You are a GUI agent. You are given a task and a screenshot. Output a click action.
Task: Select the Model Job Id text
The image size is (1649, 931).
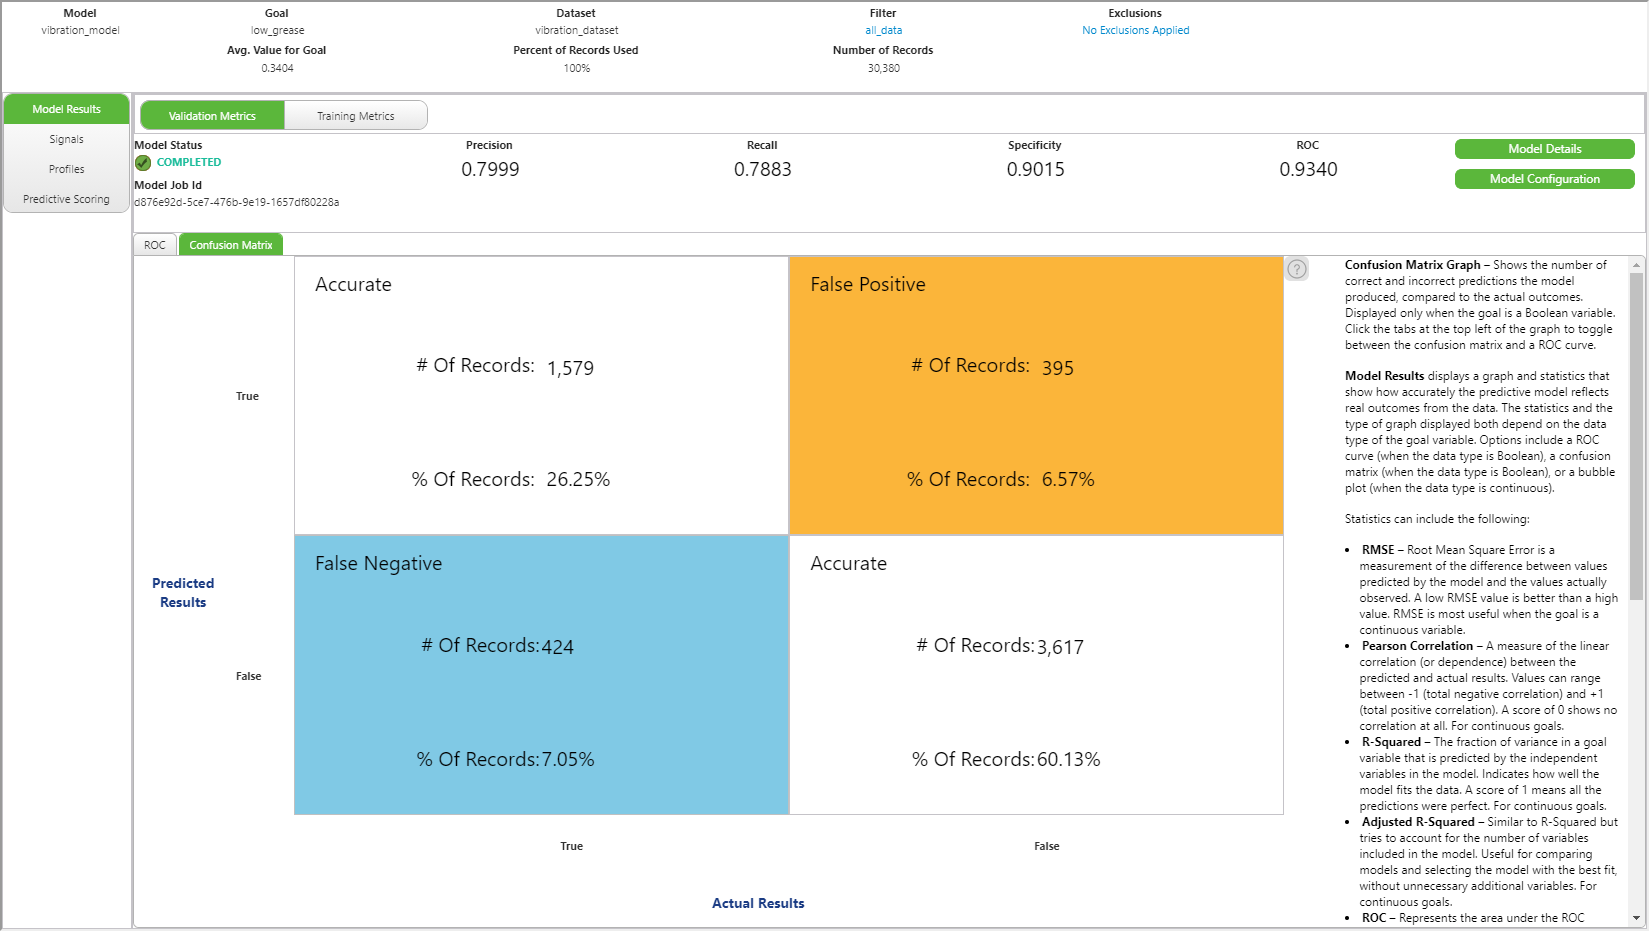tap(236, 202)
